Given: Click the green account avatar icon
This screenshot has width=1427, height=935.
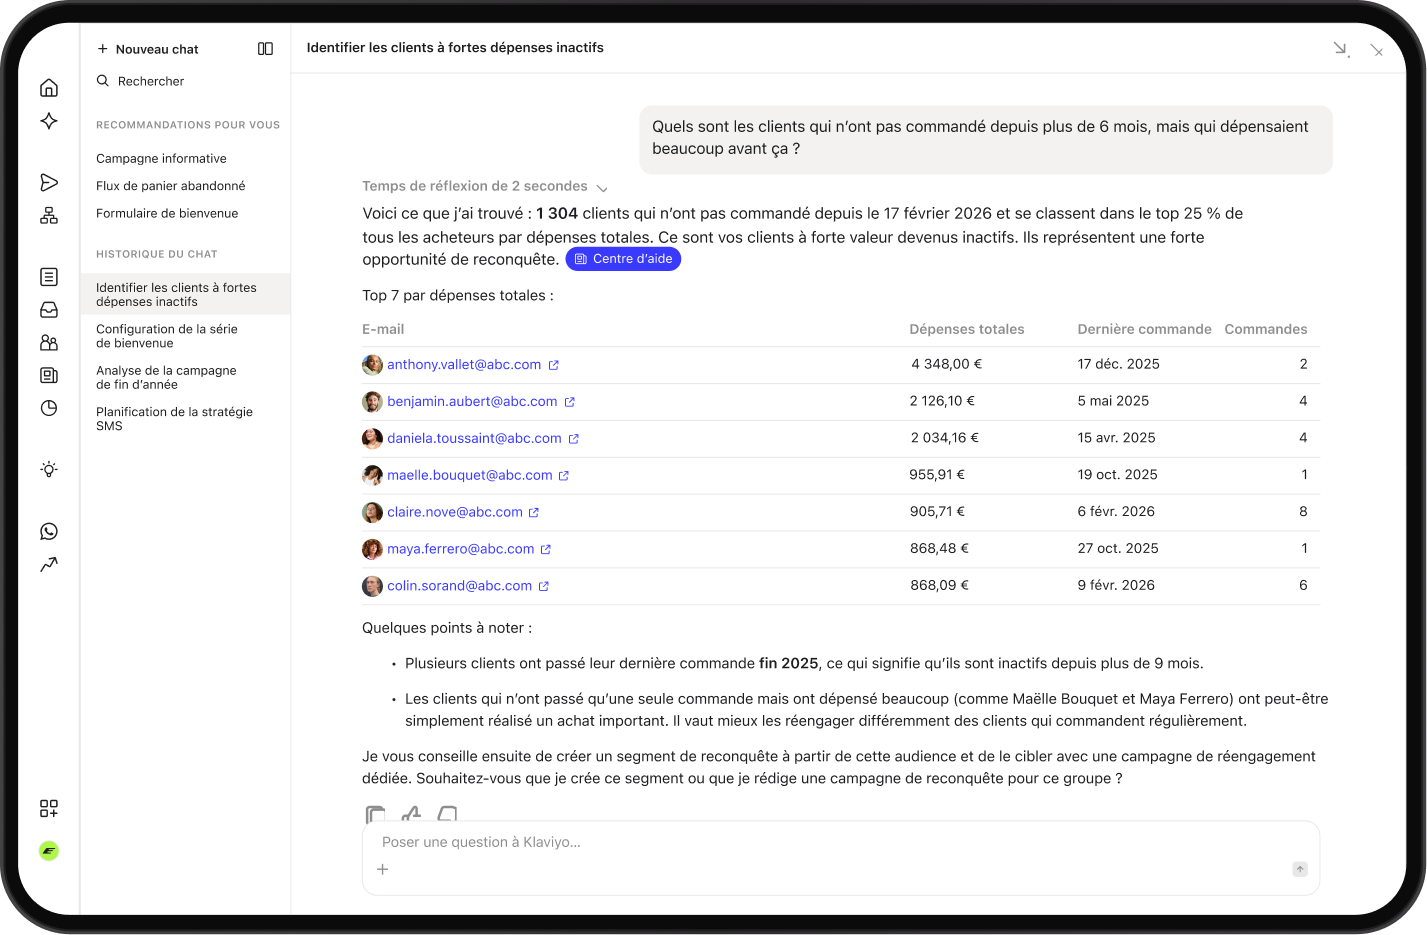Looking at the screenshot, I should tap(49, 851).
